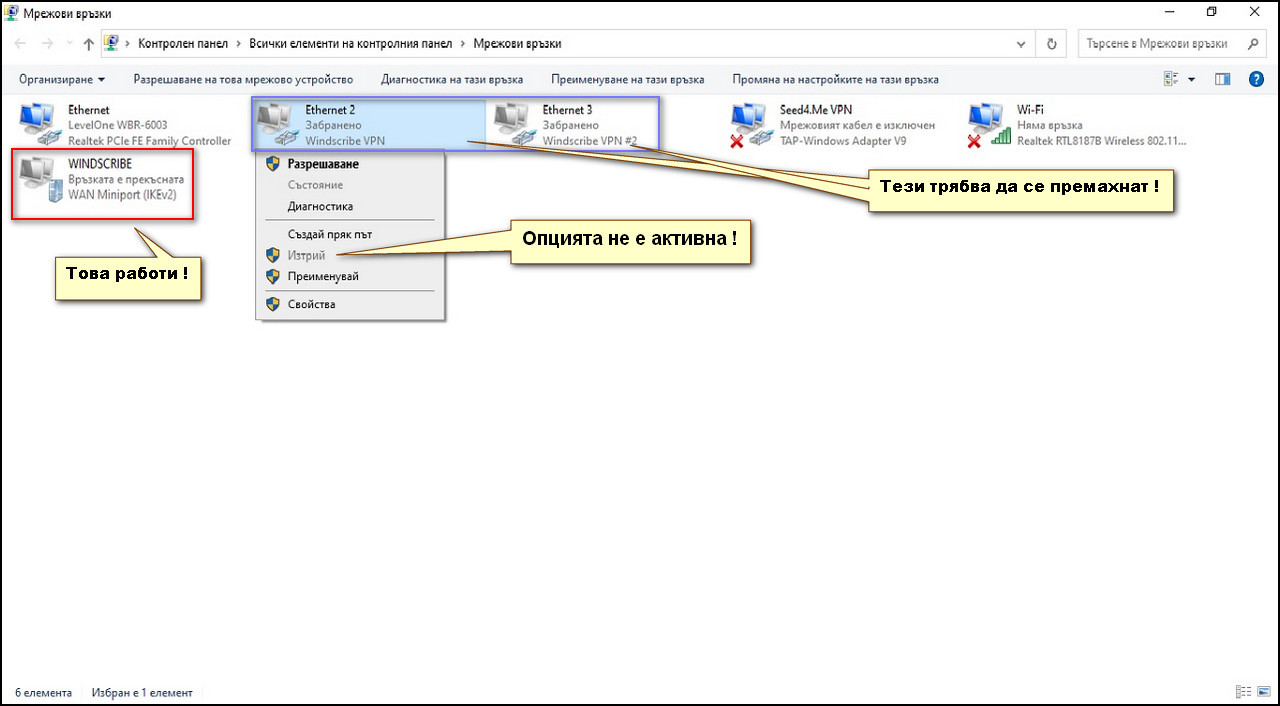1280x706 pixels.
Task: Click Всички елементи на контролния панел breadcrumb
Action: click(x=351, y=44)
